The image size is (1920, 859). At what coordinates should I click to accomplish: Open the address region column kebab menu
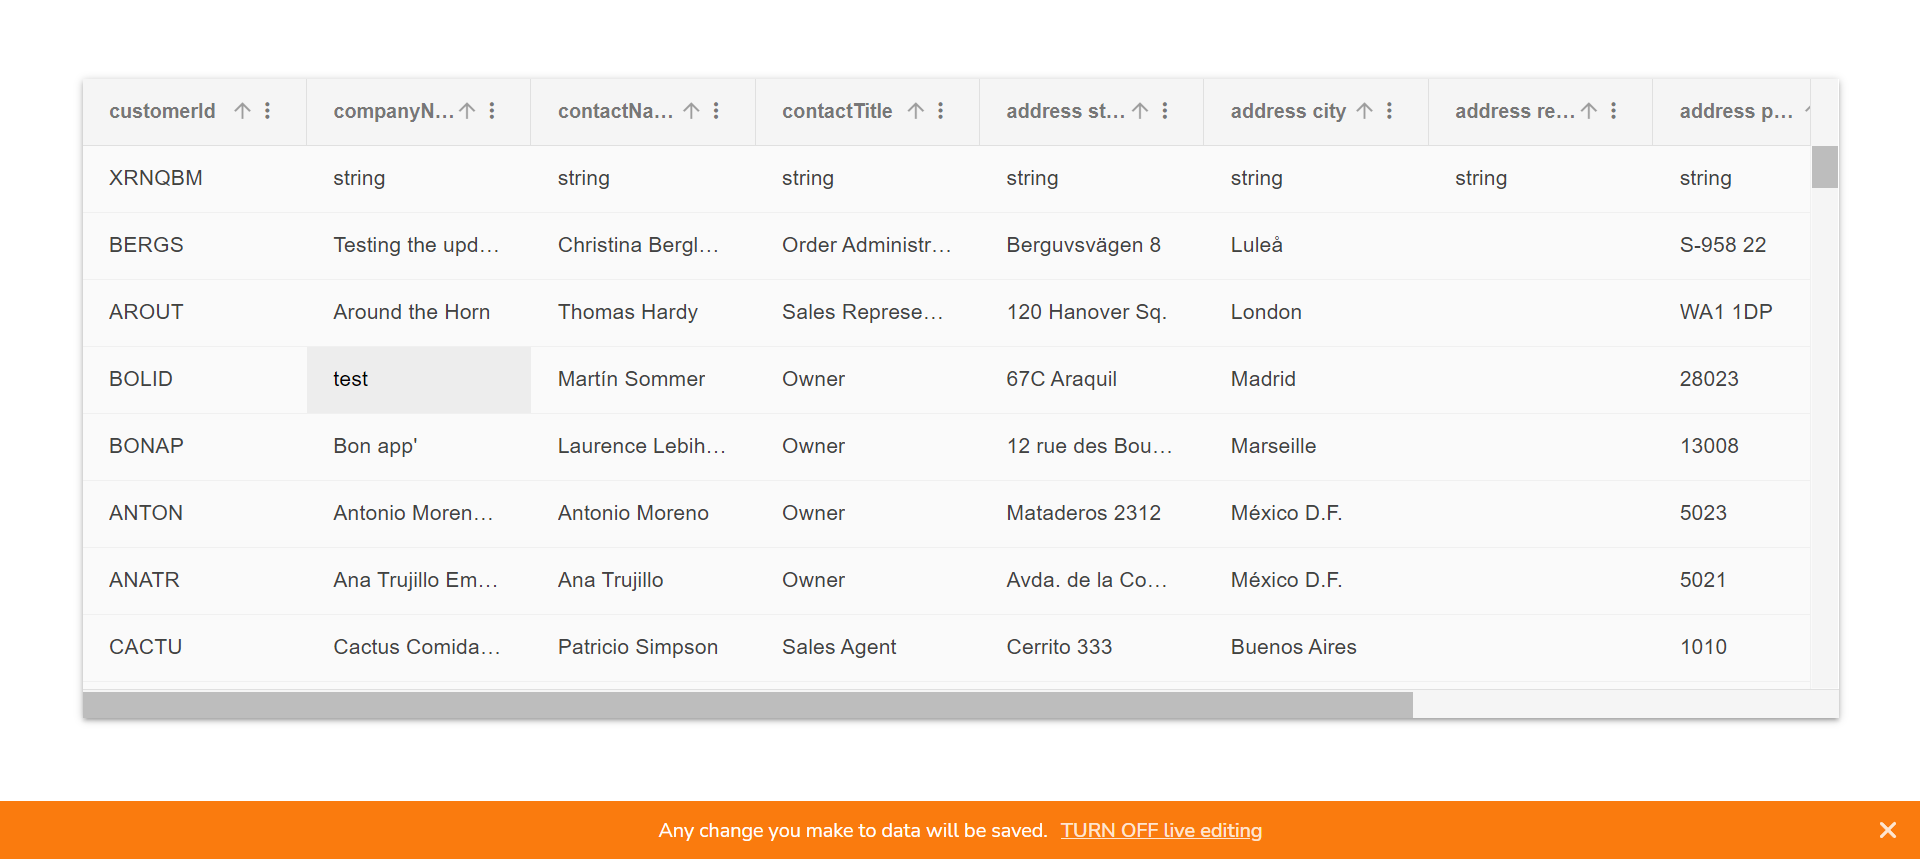(x=1614, y=111)
